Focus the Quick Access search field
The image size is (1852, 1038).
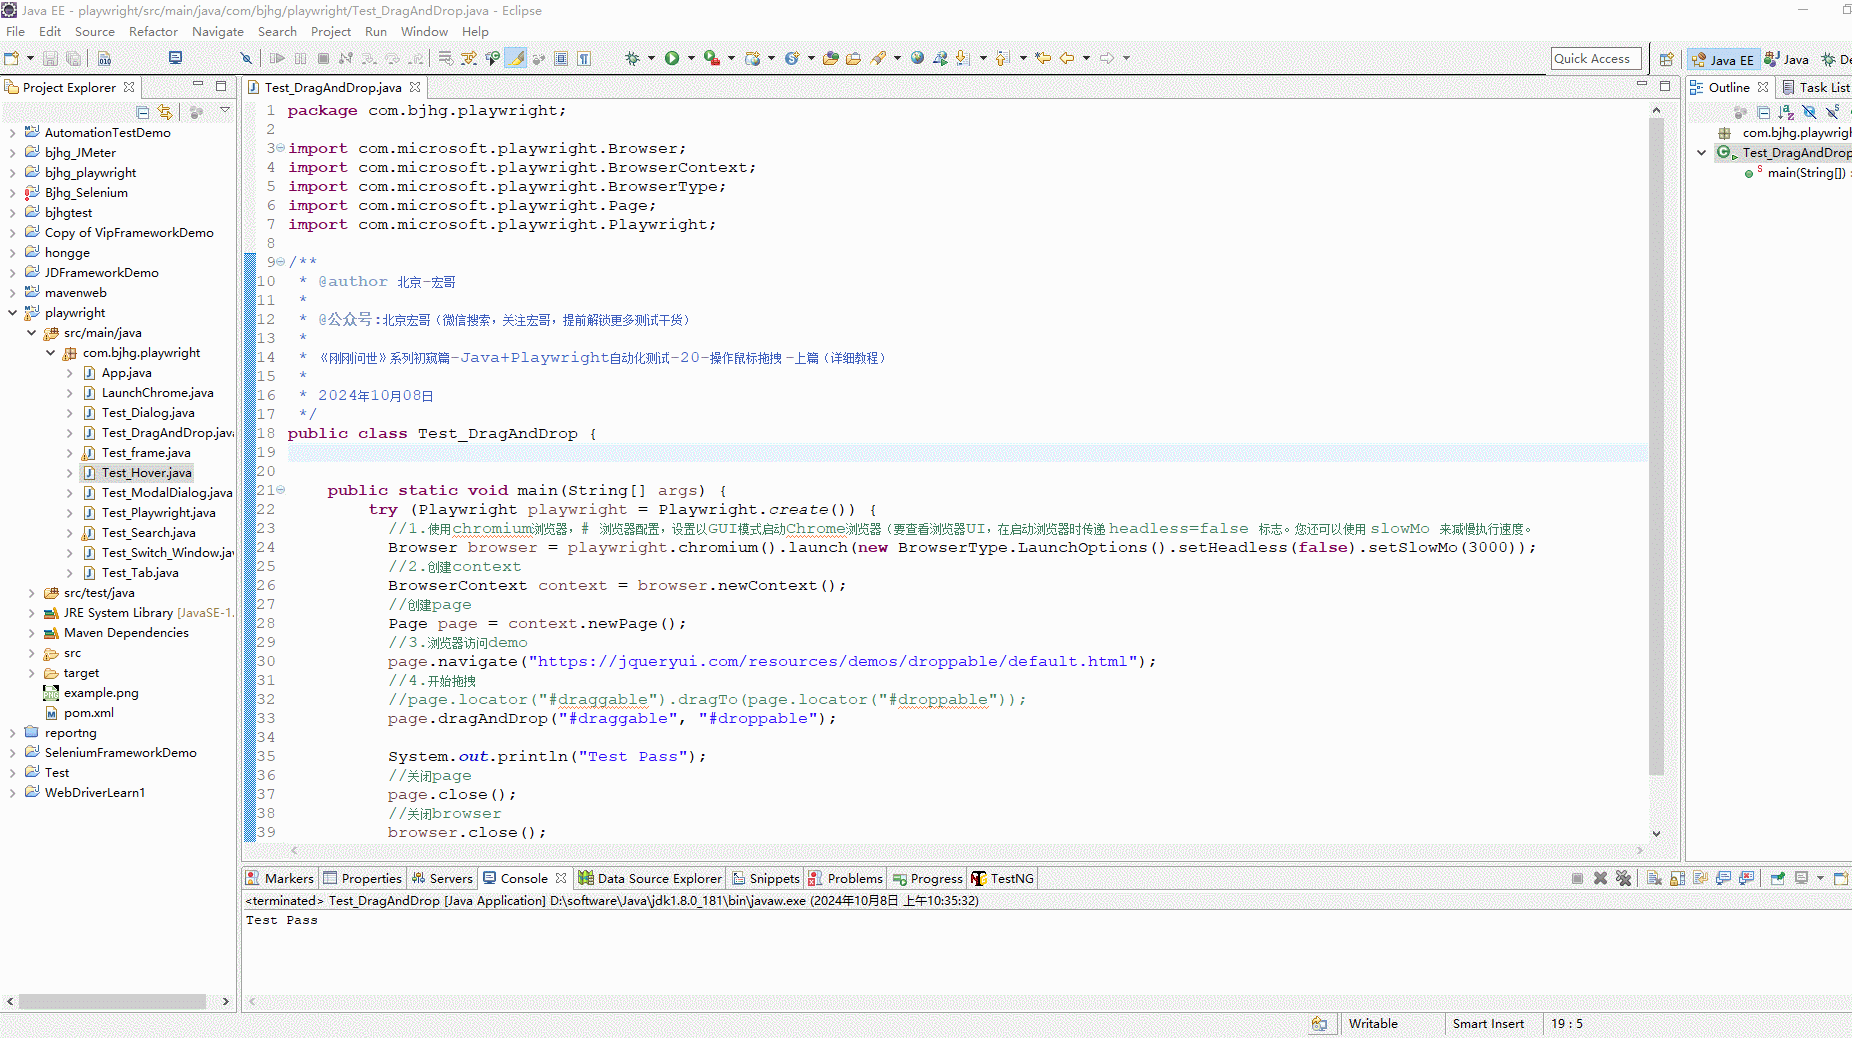(x=1596, y=59)
